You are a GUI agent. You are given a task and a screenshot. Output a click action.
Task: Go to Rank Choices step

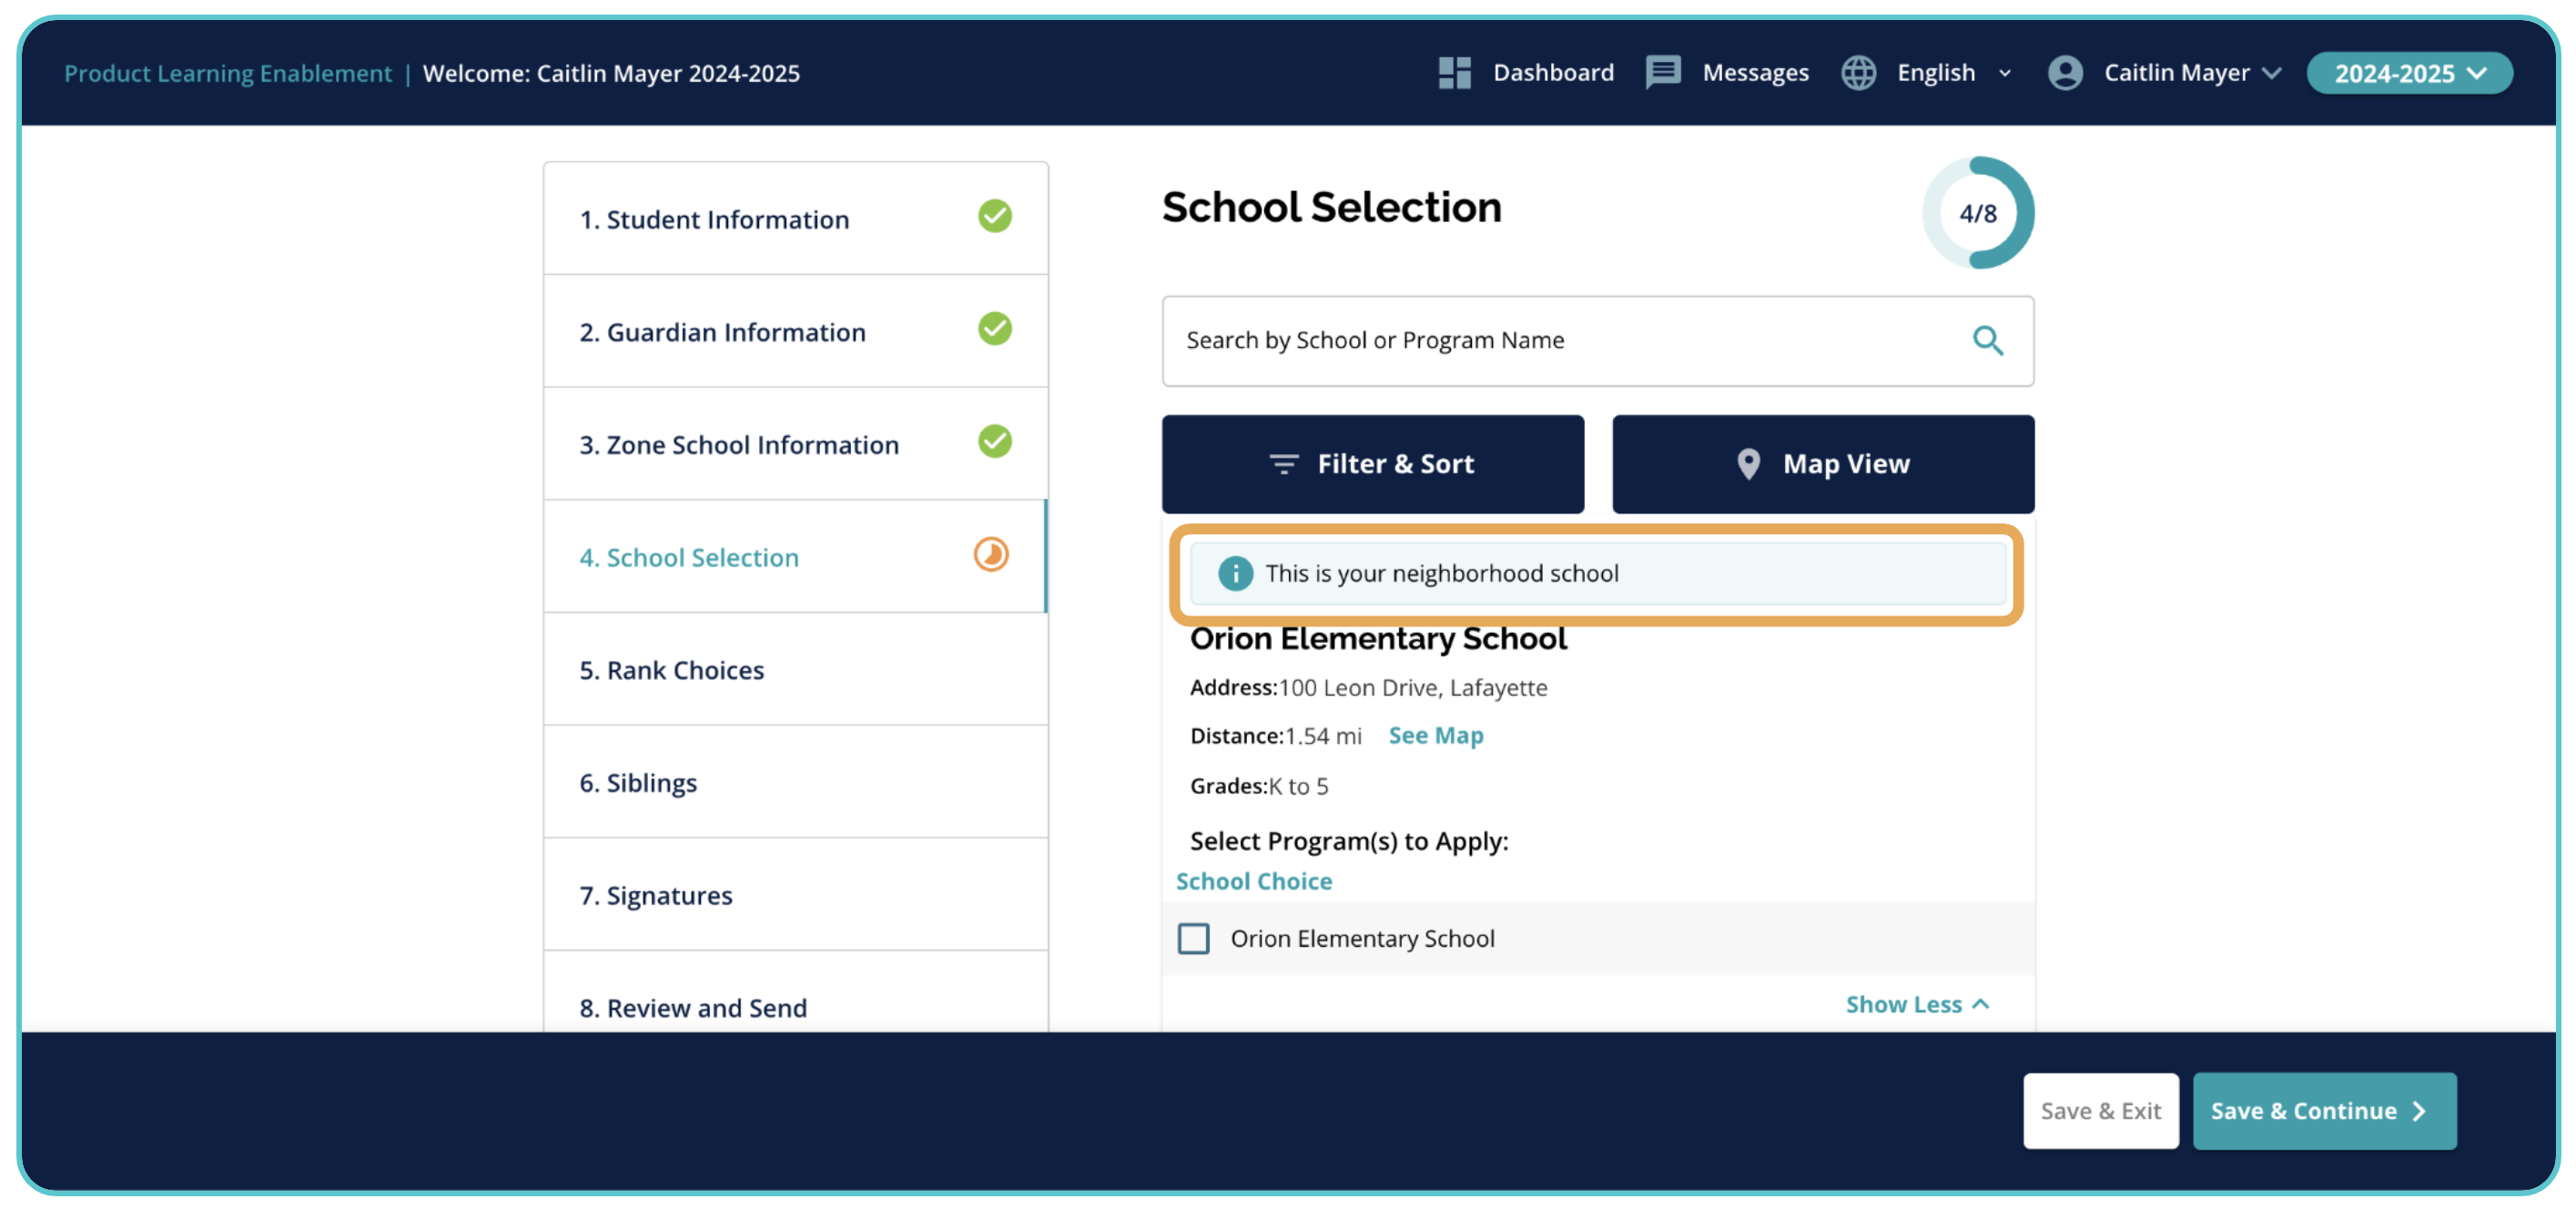(x=671, y=670)
